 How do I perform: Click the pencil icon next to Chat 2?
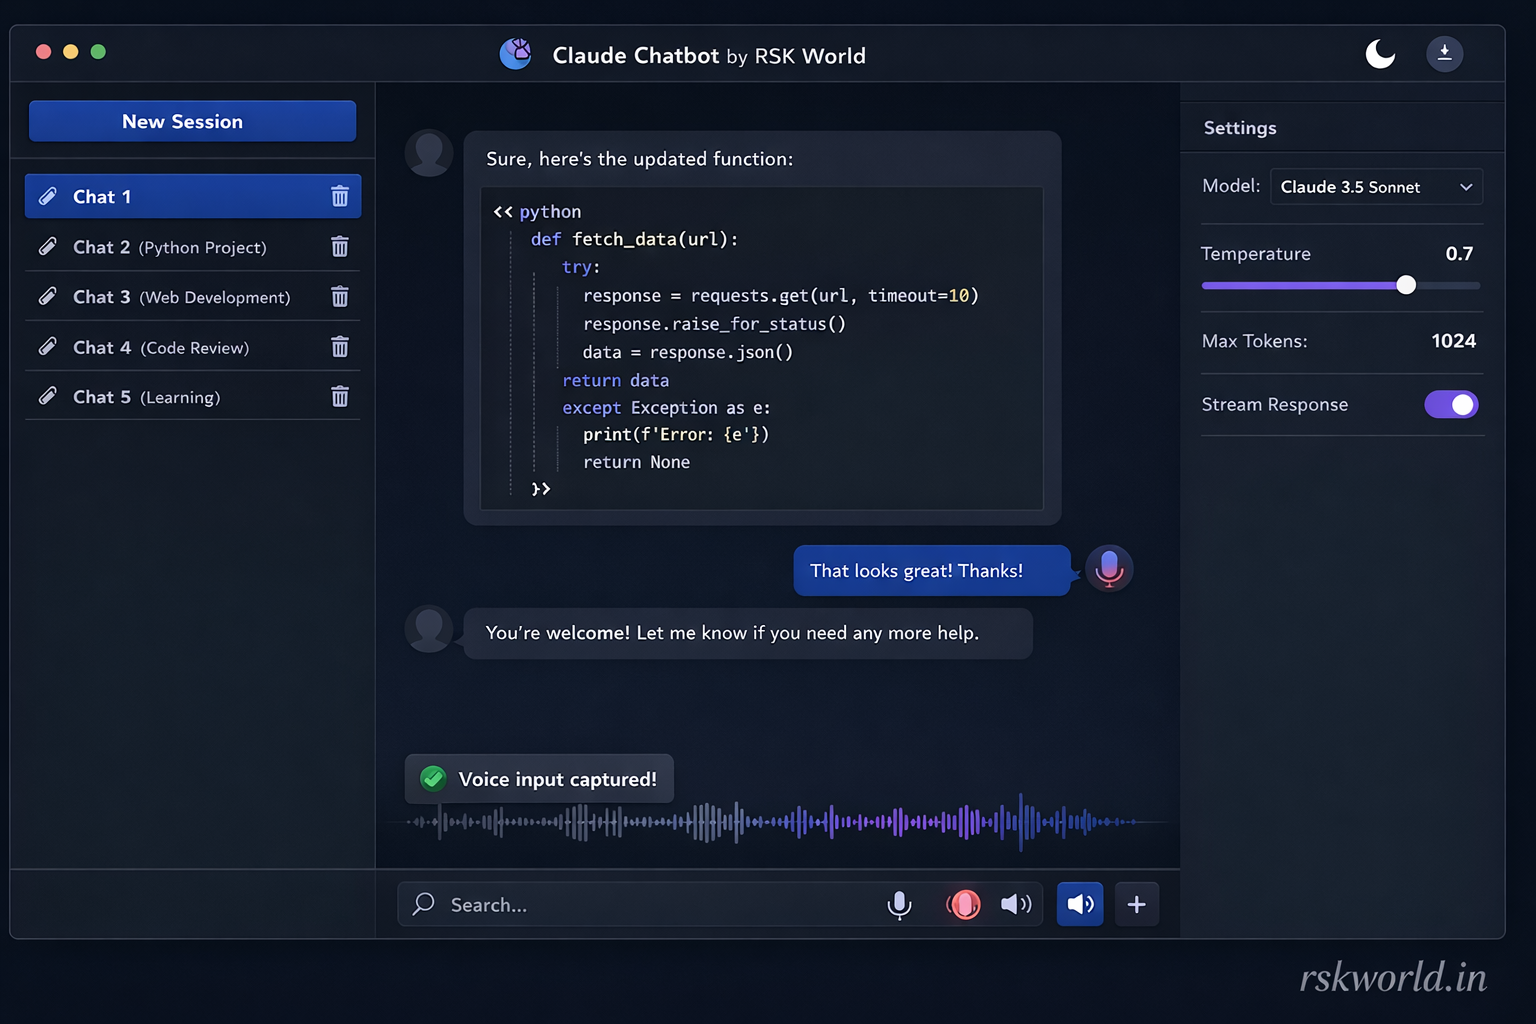click(47, 246)
